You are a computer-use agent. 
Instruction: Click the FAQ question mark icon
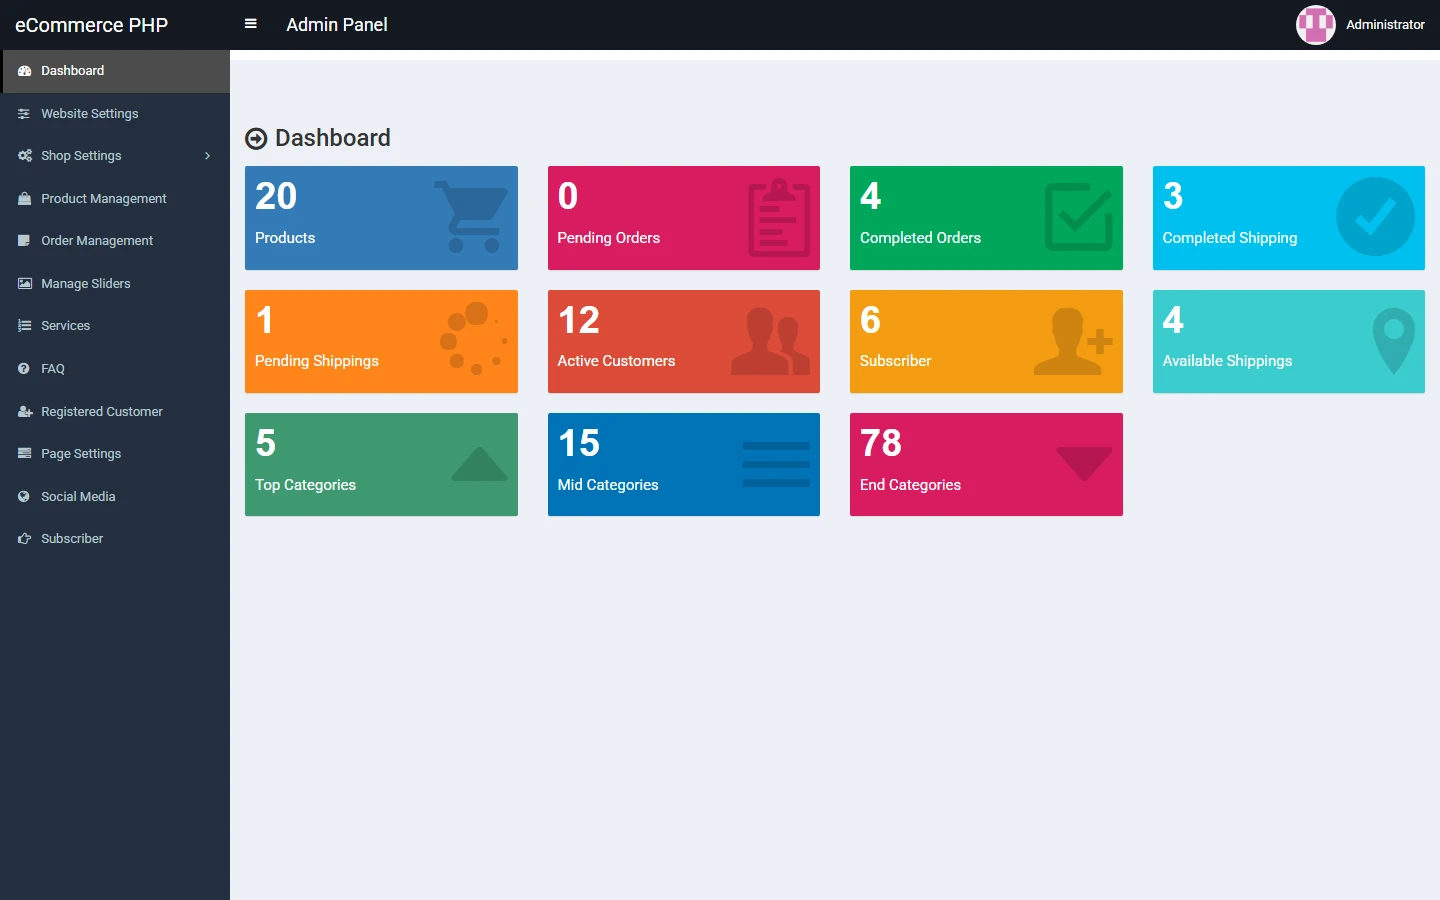(x=24, y=369)
